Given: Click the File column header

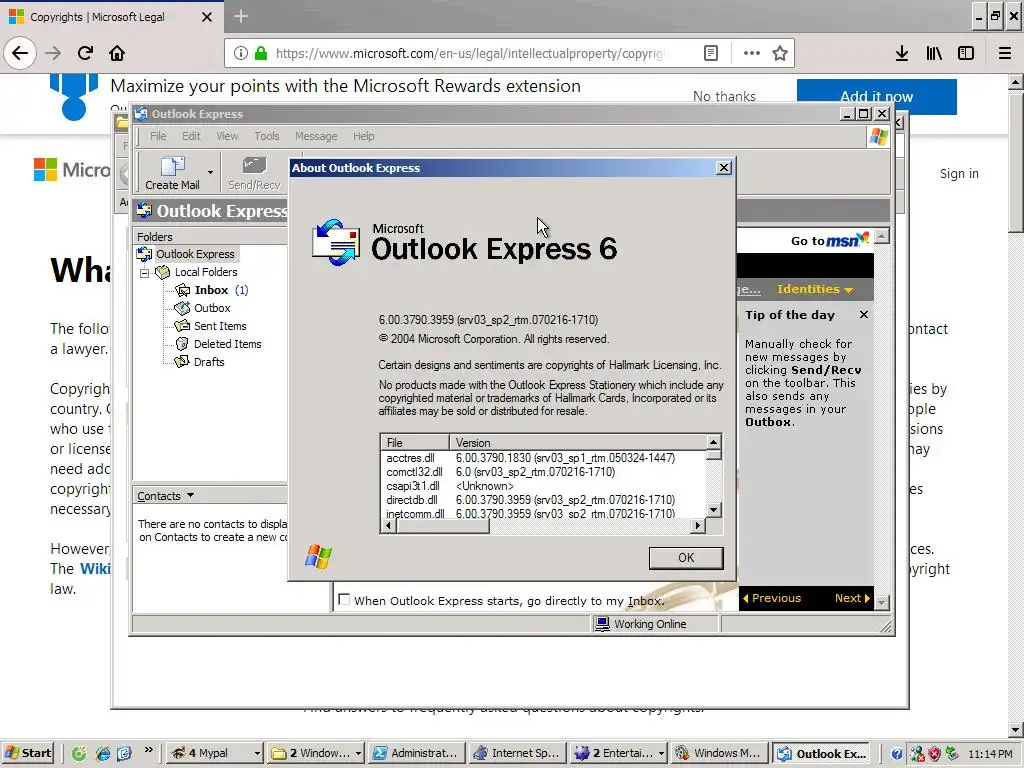Looking at the screenshot, I should click(x=415, y=442).
